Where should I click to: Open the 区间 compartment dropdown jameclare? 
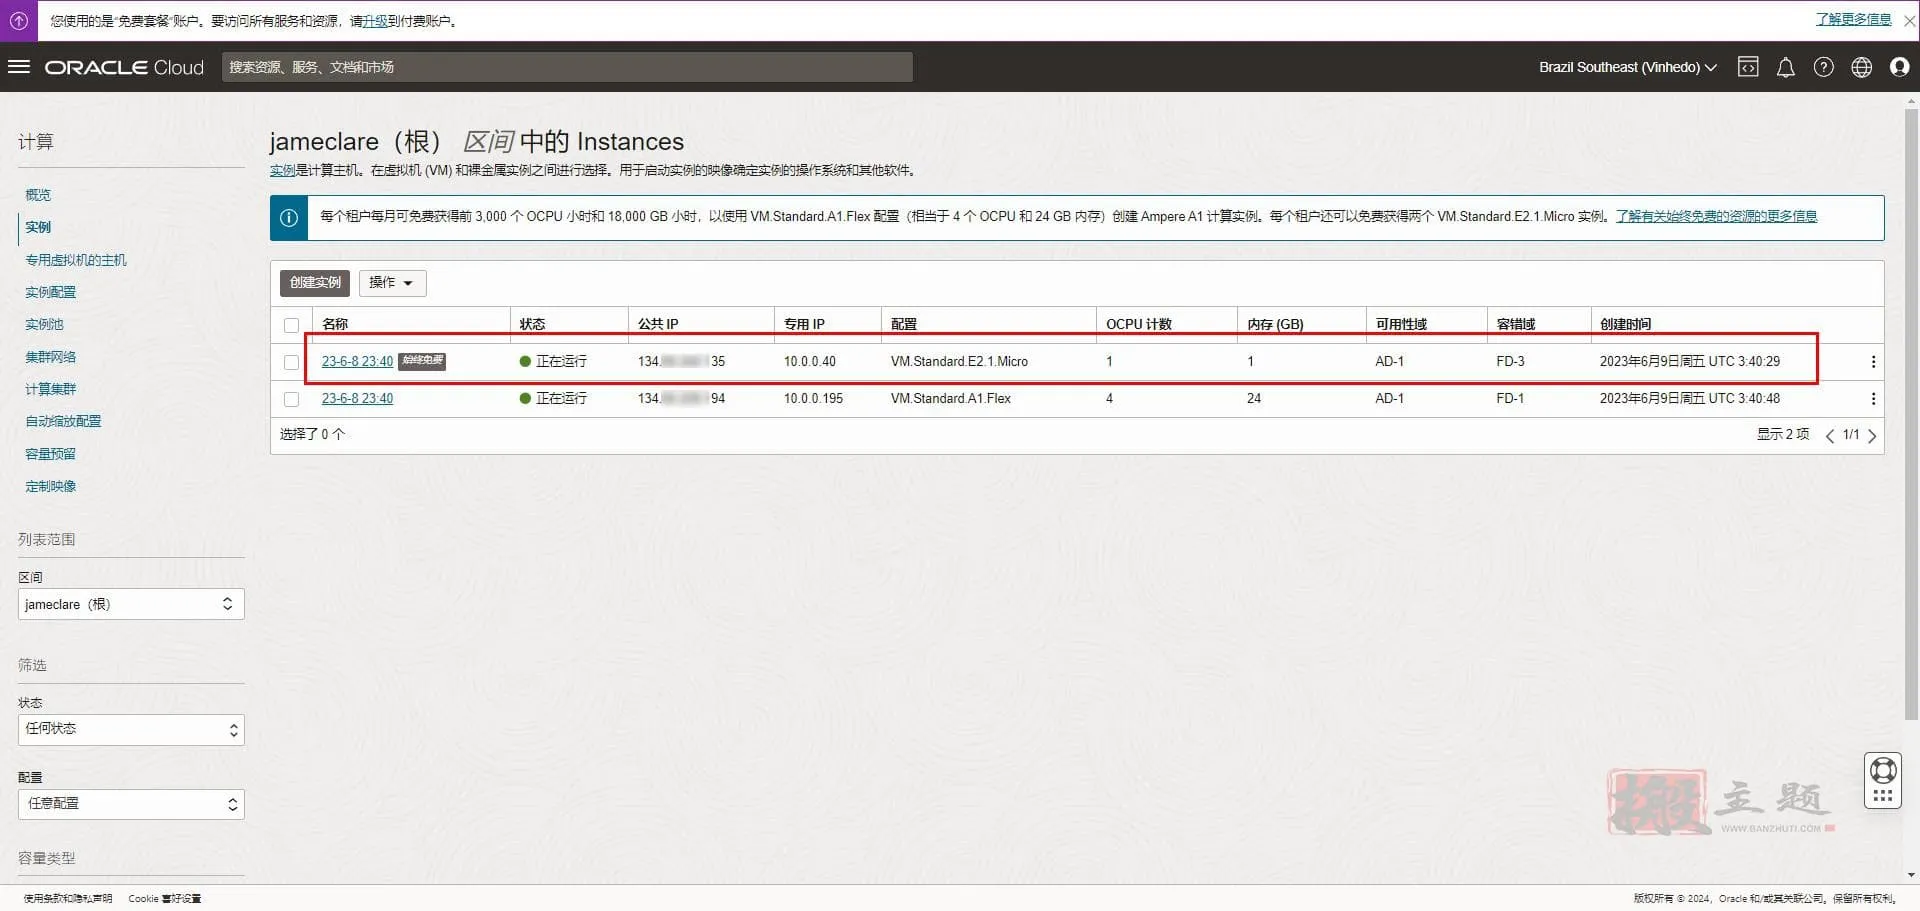point(131,604)
